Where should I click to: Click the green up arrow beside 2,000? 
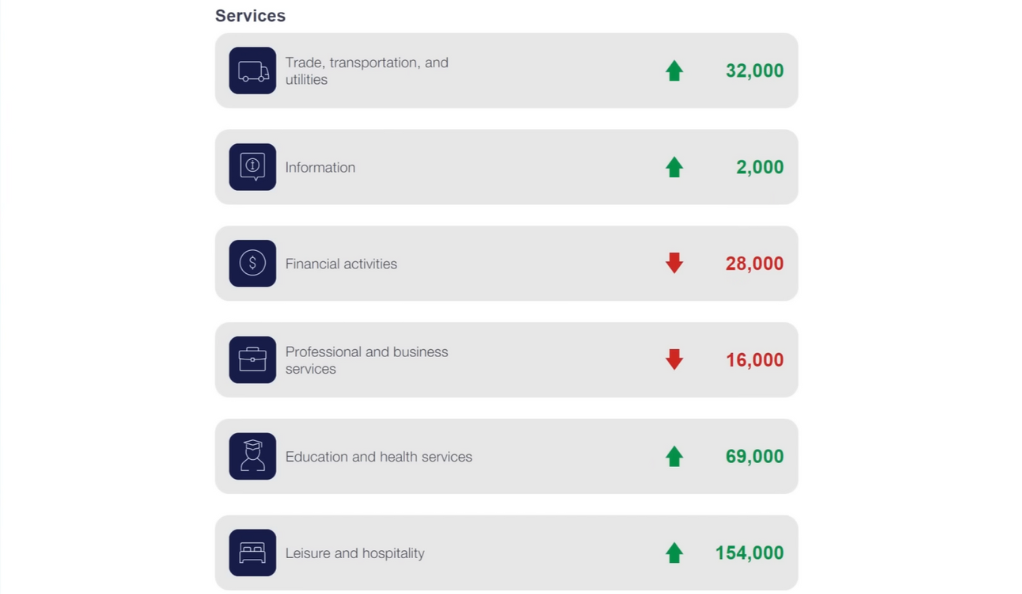coord(674,167)
